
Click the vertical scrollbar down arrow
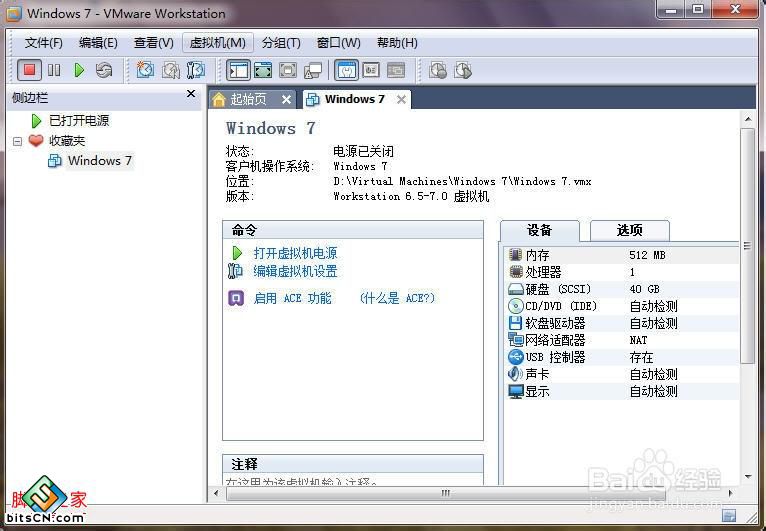(x=748, y=476)
